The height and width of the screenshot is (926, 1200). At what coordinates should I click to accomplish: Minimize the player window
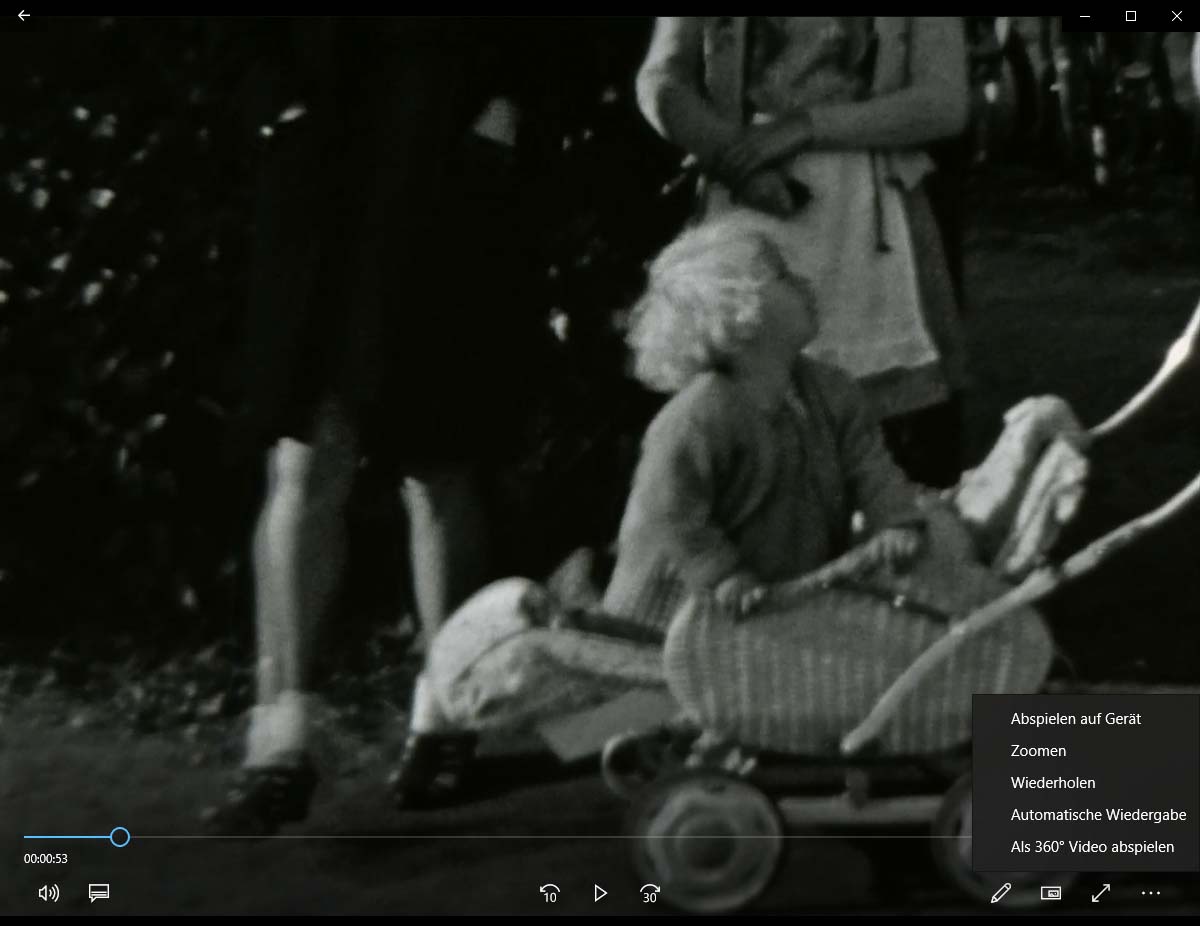(1085, 16)
